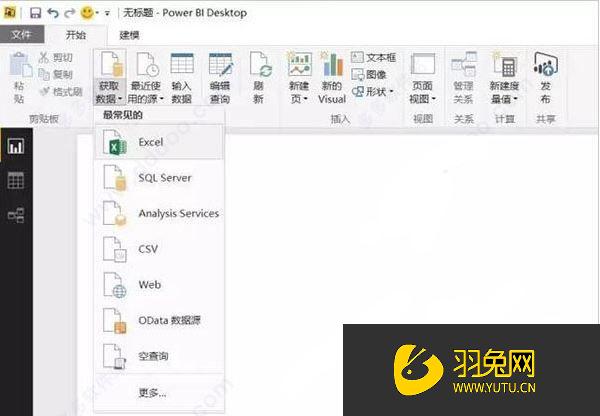Click the Save icon in title bar

click(x=35, y=13)
